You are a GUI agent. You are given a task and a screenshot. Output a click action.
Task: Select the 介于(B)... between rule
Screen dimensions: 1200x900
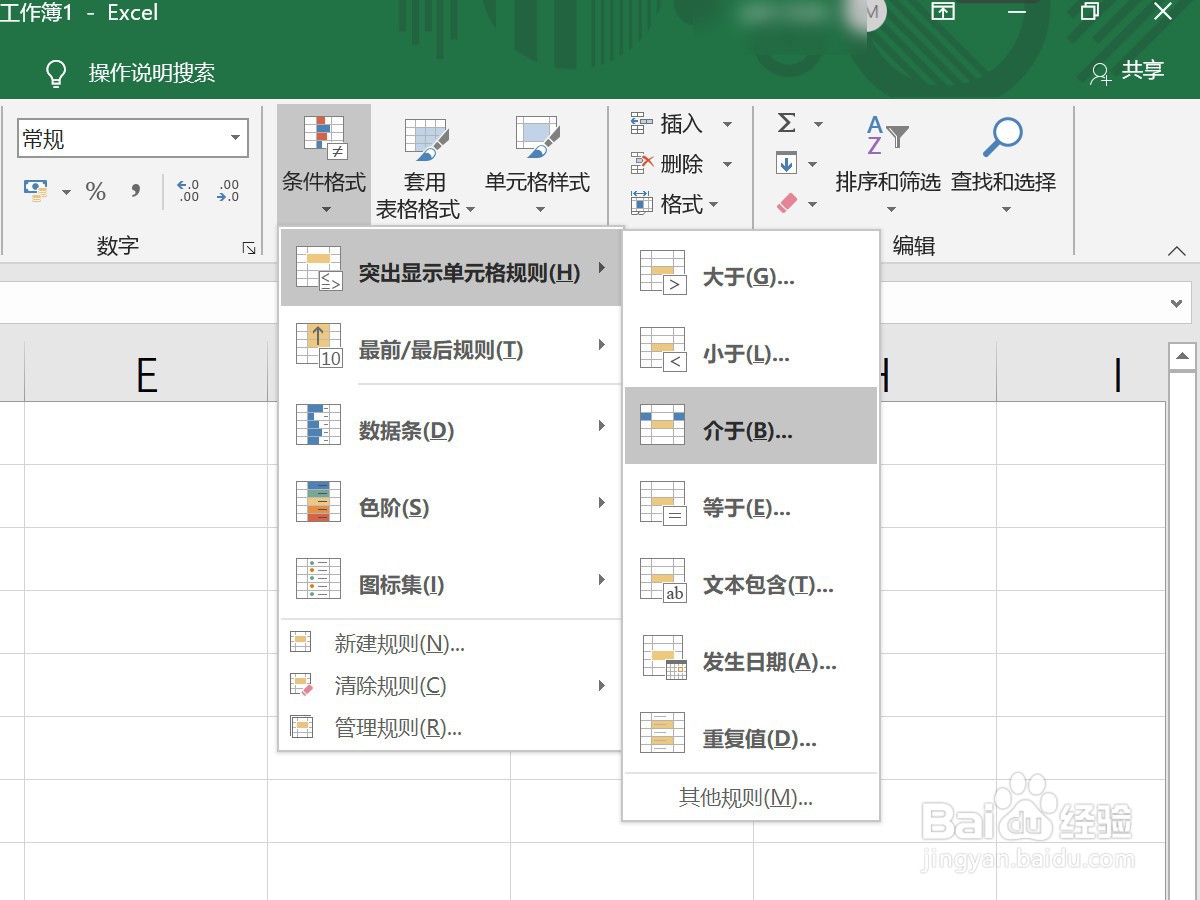pos(751,426)
